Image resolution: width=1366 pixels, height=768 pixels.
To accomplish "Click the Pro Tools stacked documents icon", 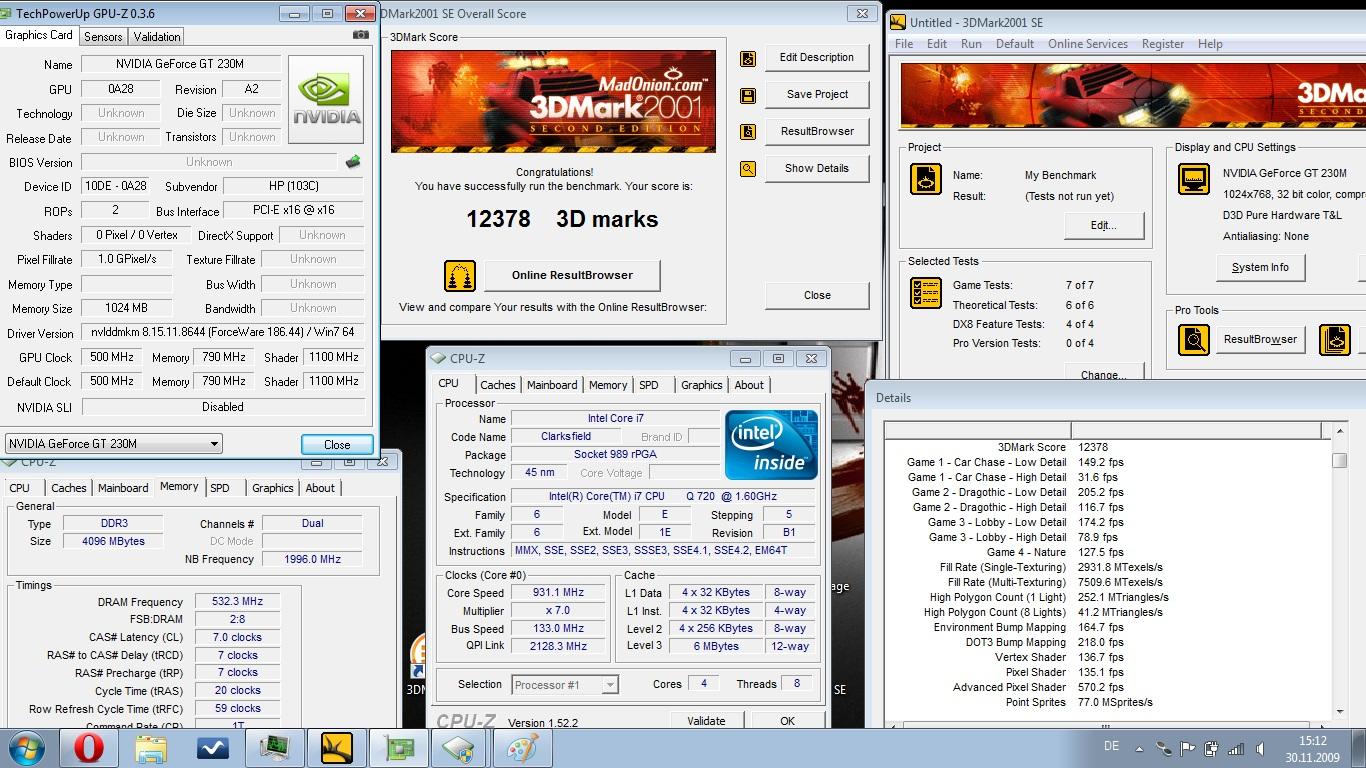I will coord(1335,340).
